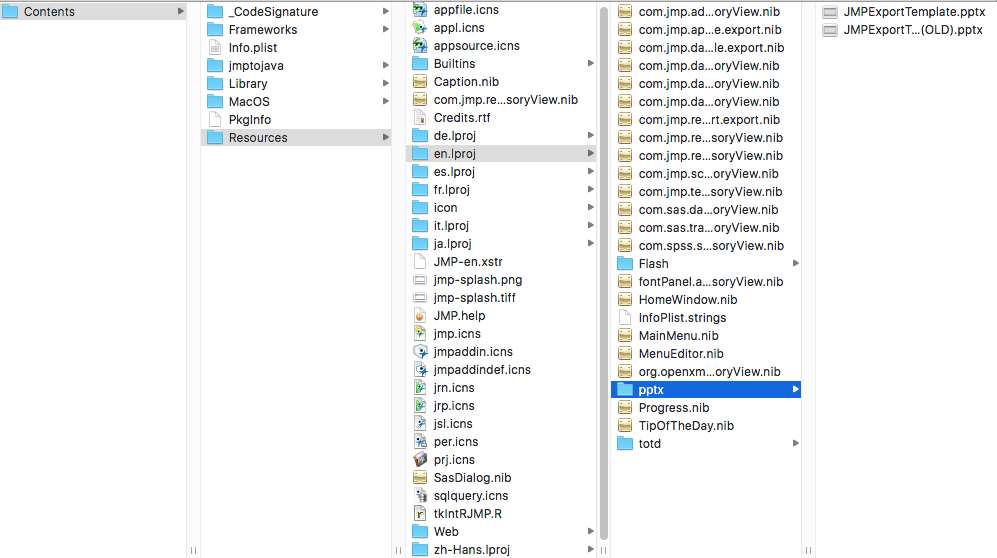This screenshot has height=558, width=997.
Task: Expand the _CodeSignature folder arrow
Action: click(385, 11)
